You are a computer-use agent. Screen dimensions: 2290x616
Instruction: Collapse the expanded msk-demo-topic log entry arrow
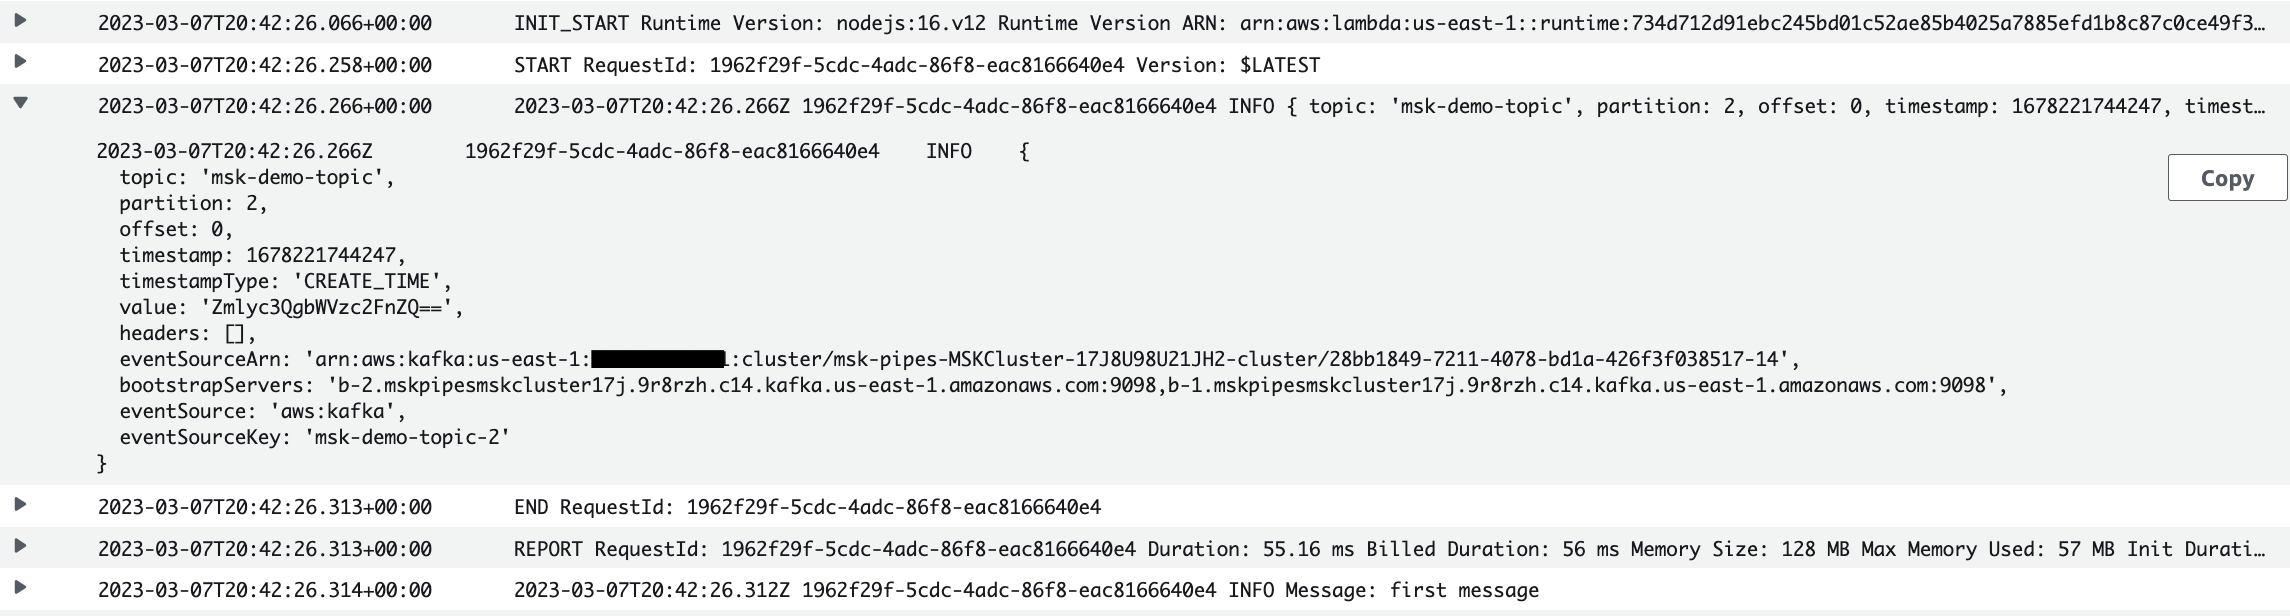point(20,103)
